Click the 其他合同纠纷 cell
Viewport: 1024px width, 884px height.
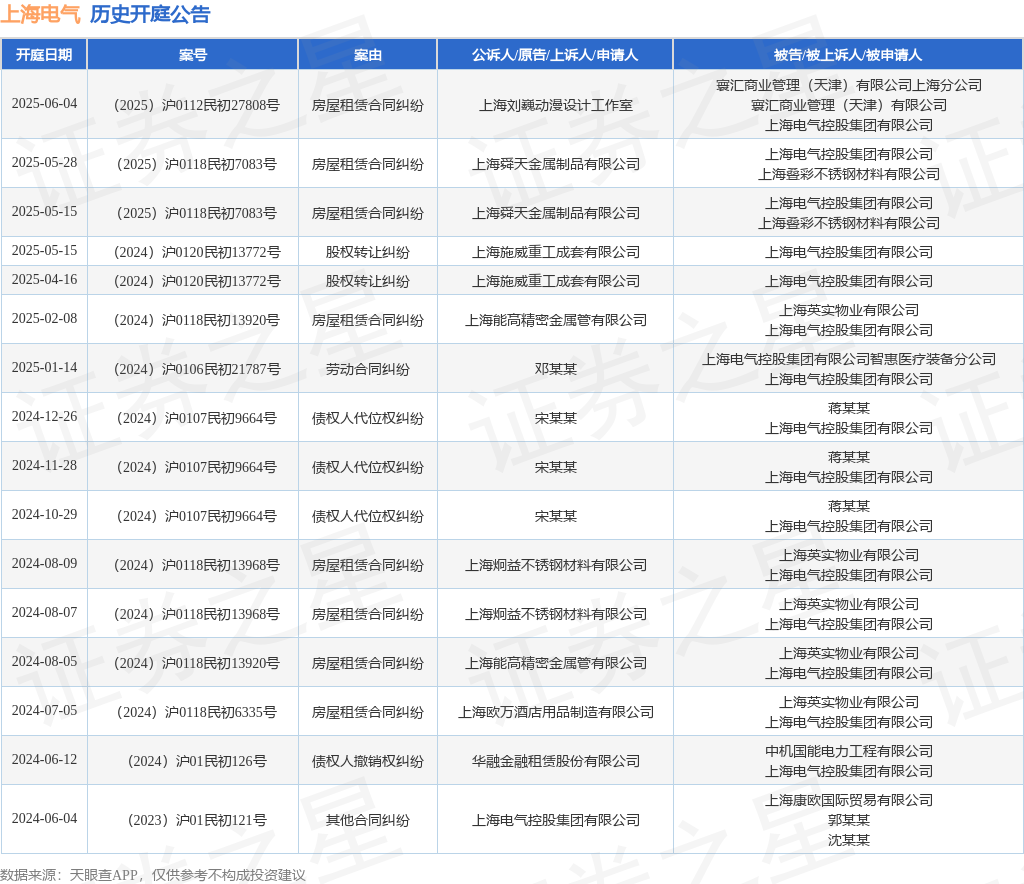tap(368, 820)
